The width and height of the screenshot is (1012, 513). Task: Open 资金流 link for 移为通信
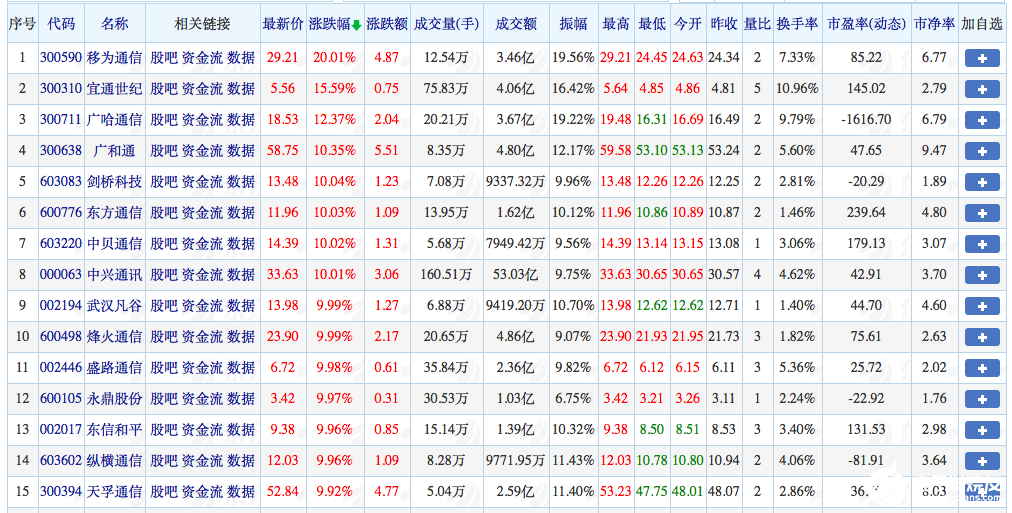202,58
